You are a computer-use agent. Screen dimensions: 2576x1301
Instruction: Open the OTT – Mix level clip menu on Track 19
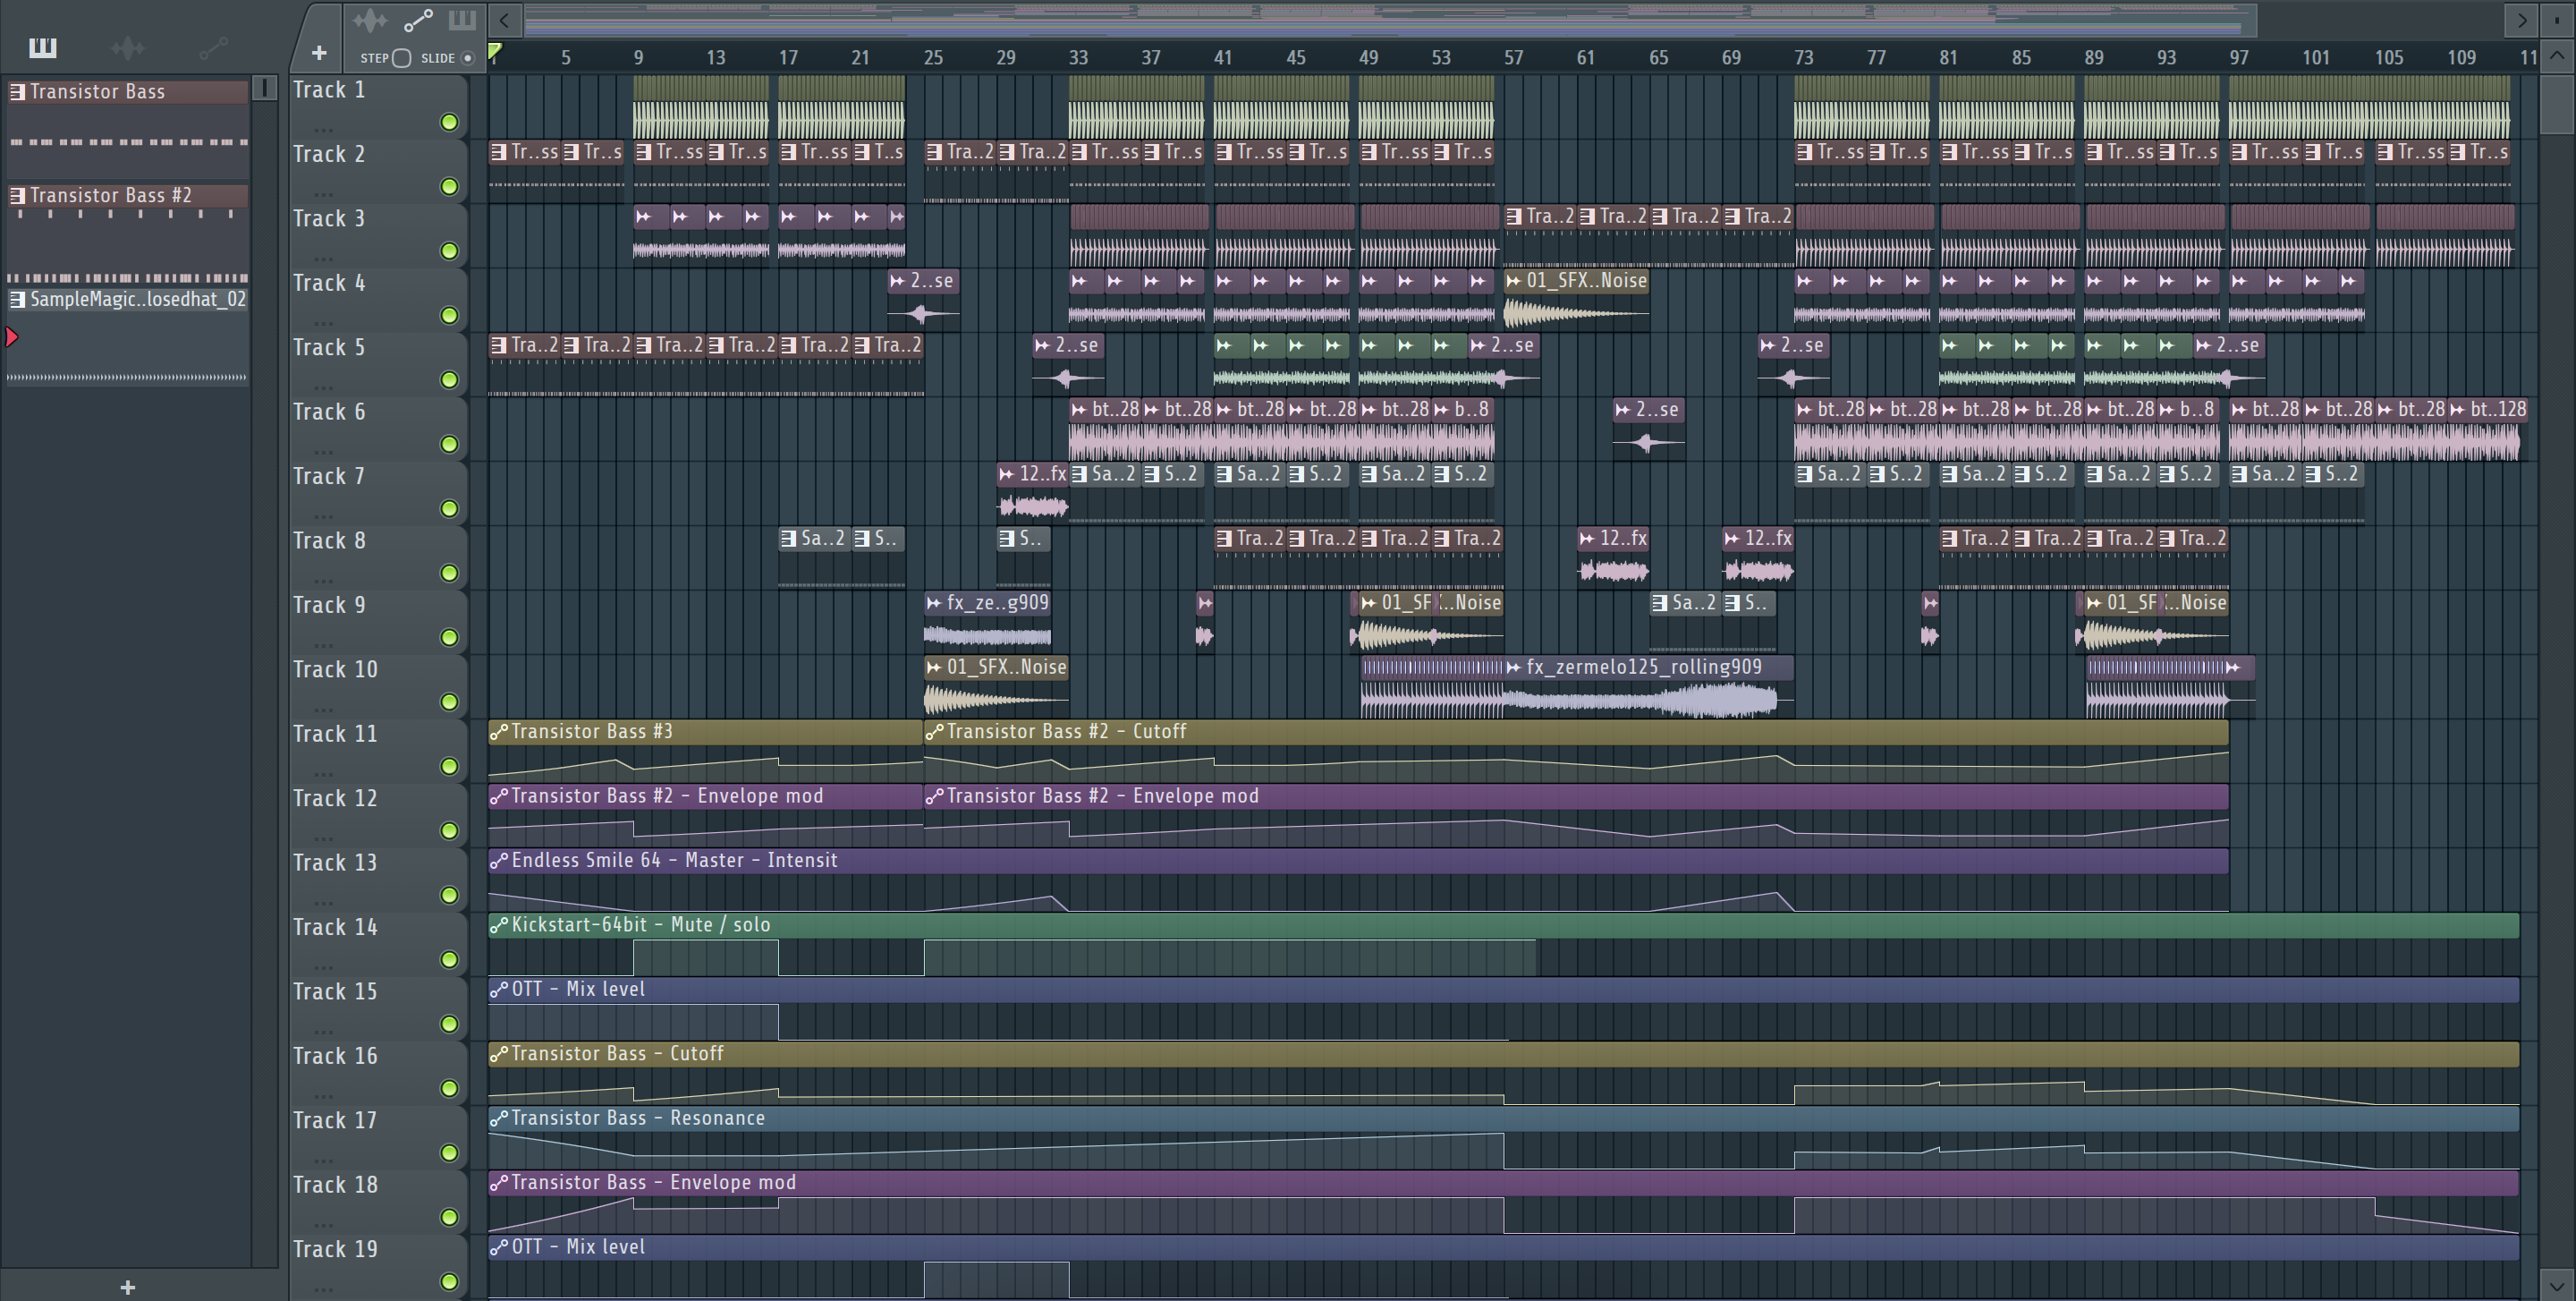click(x=498, y=1247)
